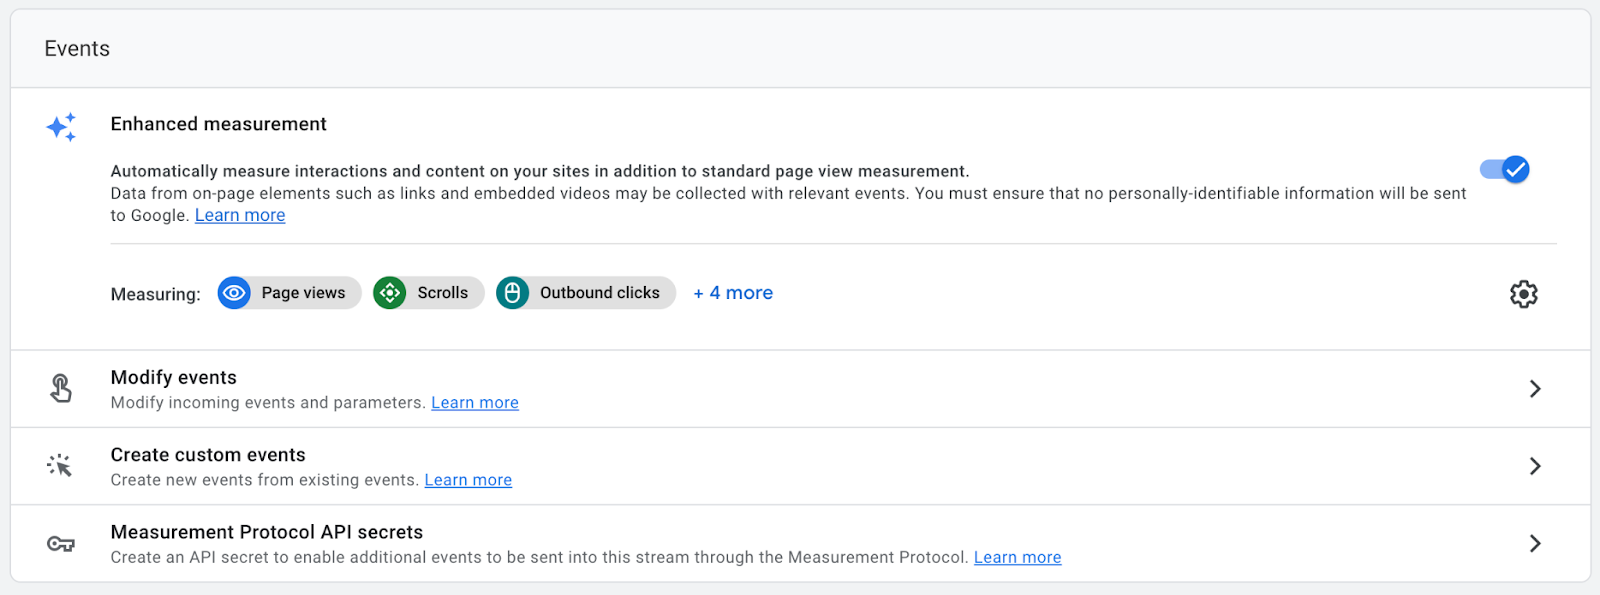
Task: Open Learn more link under Enhanced measurement
Action: tap(240, 215)
